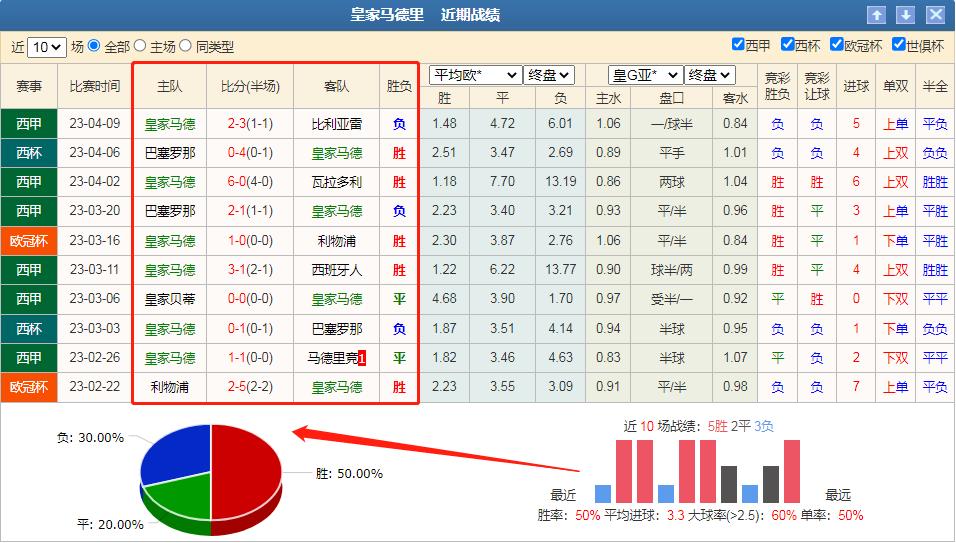Click home team 皇家贝蒂
956x543 pixels.
pos(170,299)
